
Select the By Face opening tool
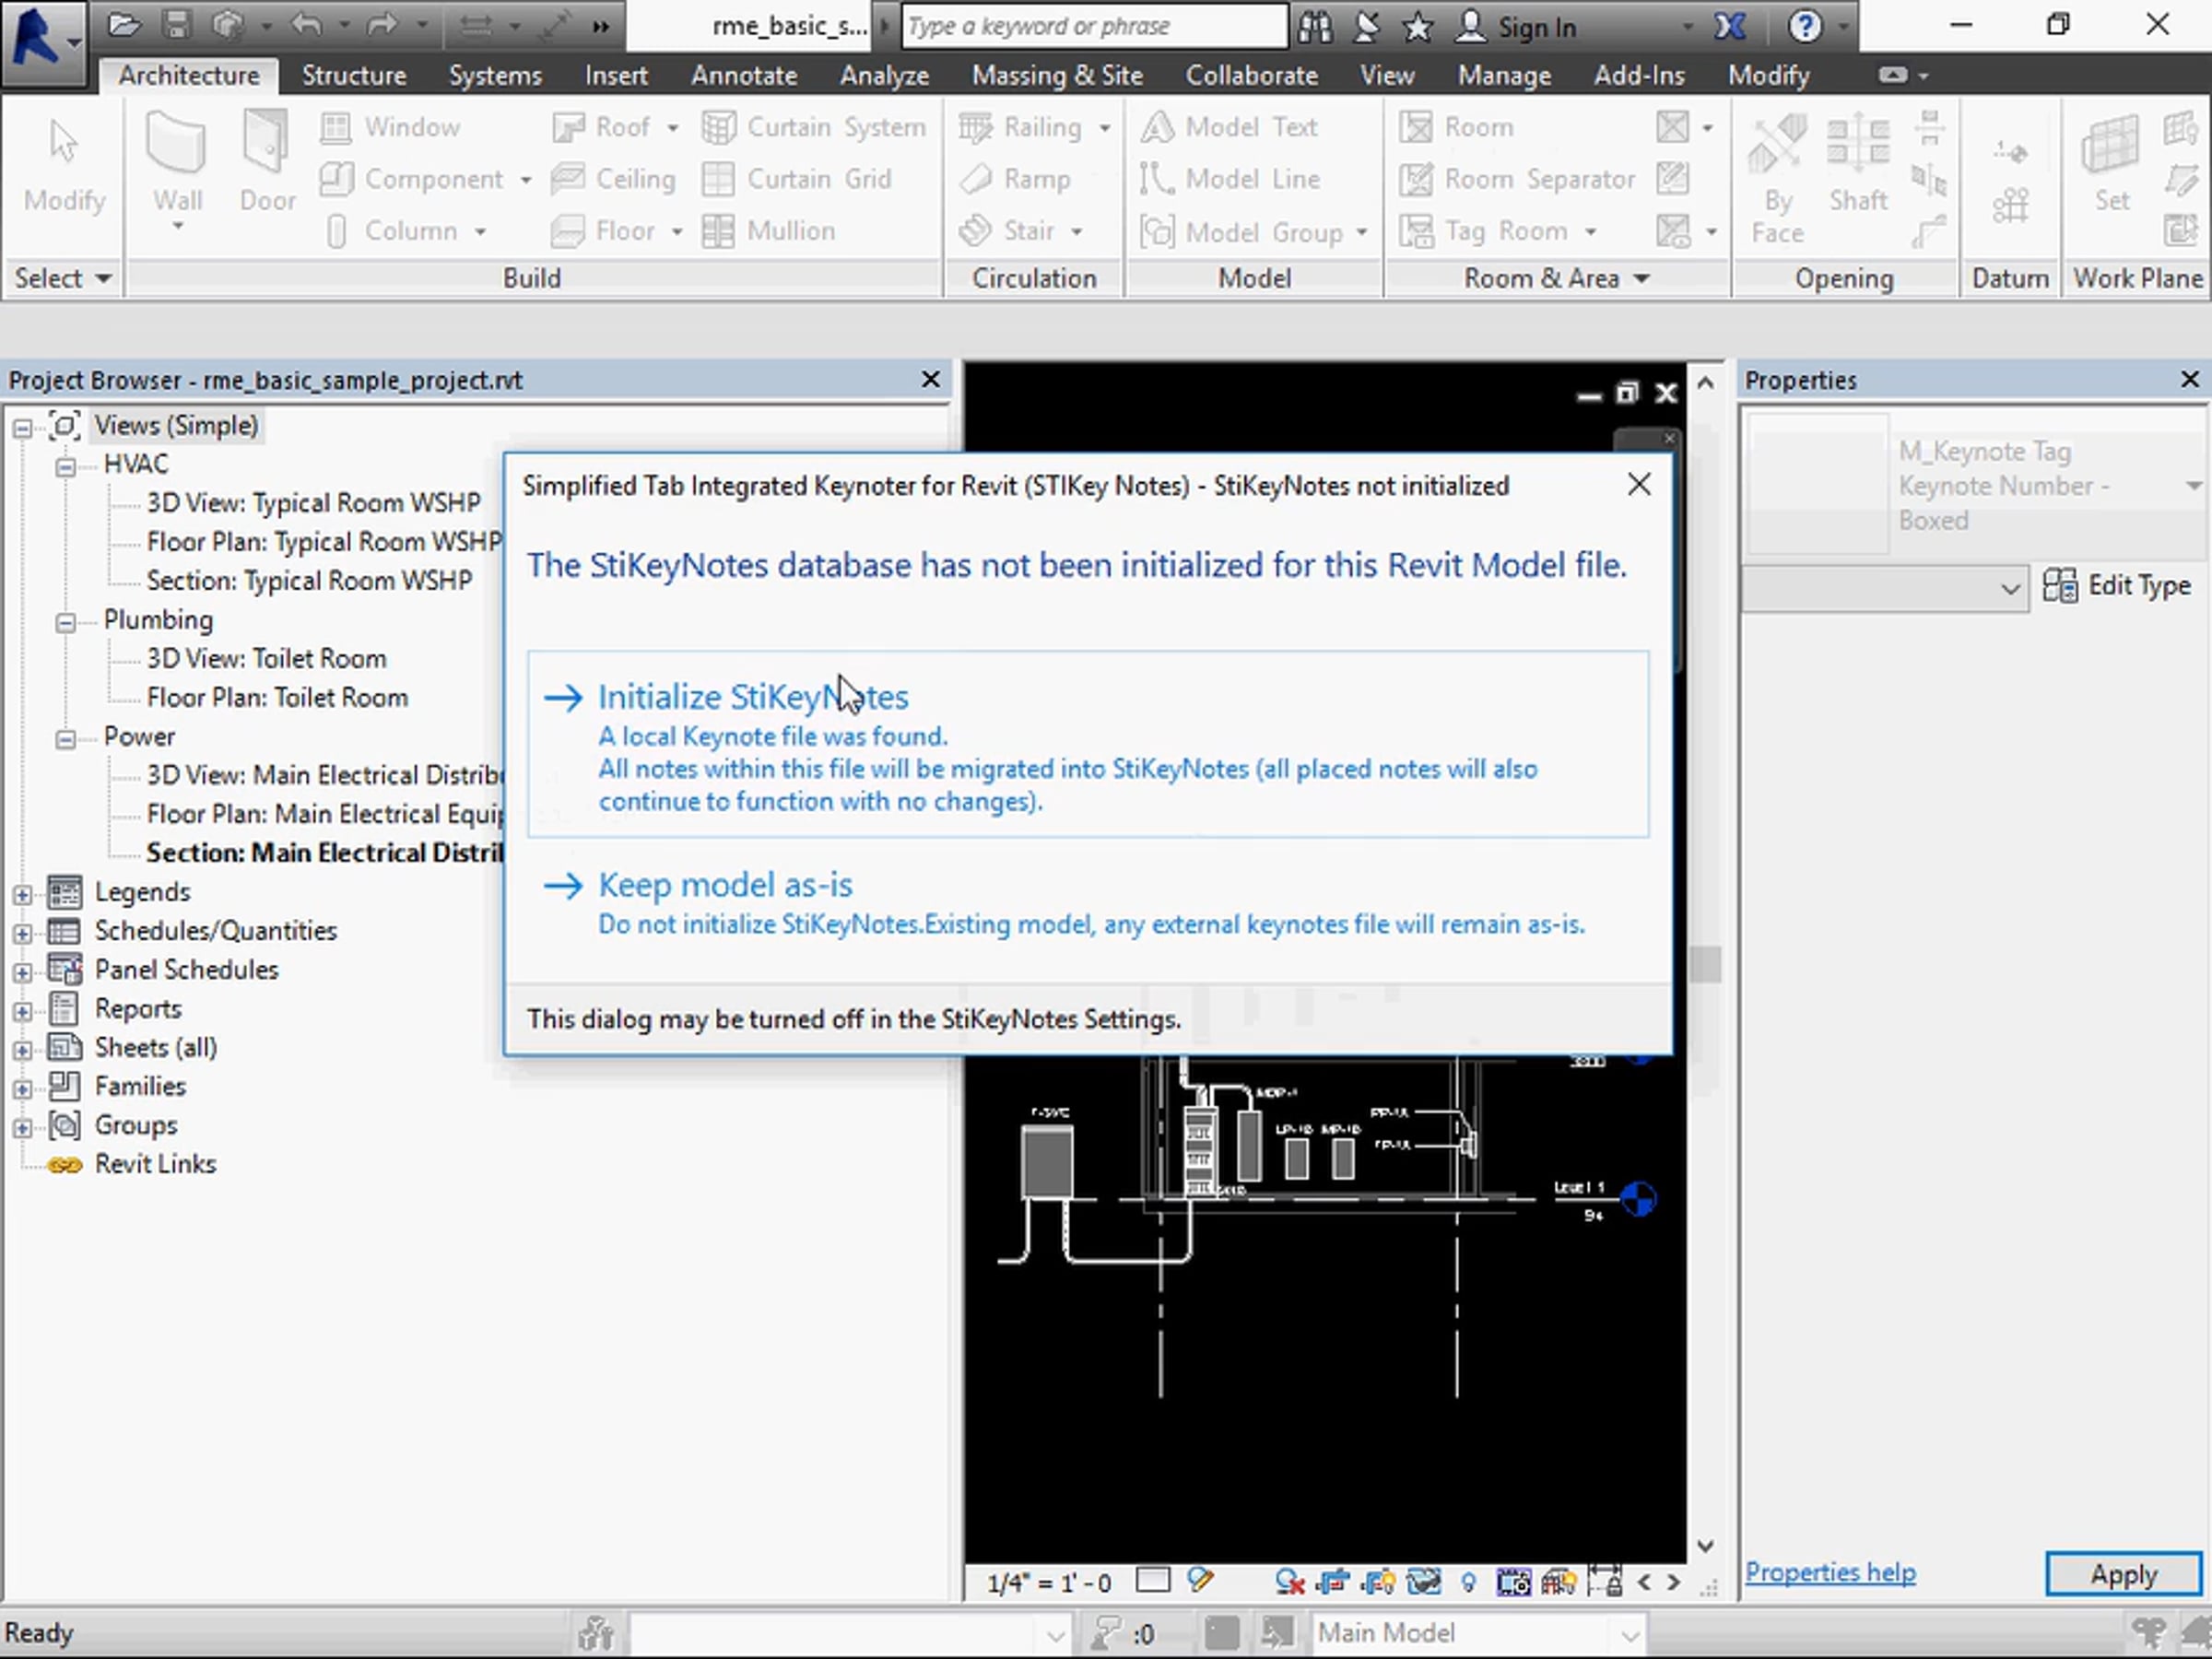(1777, 178)
